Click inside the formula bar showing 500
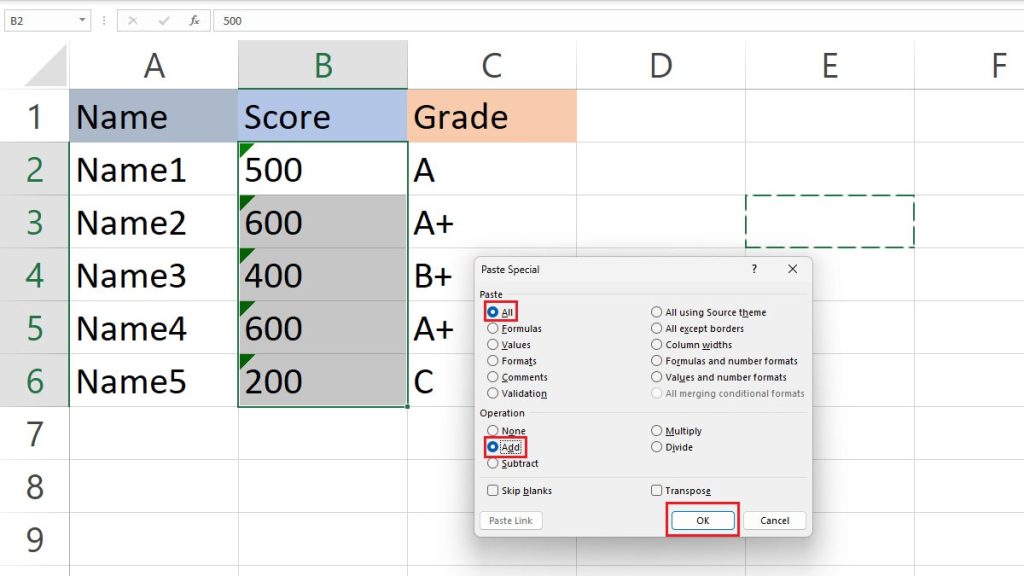 [300, 20]
